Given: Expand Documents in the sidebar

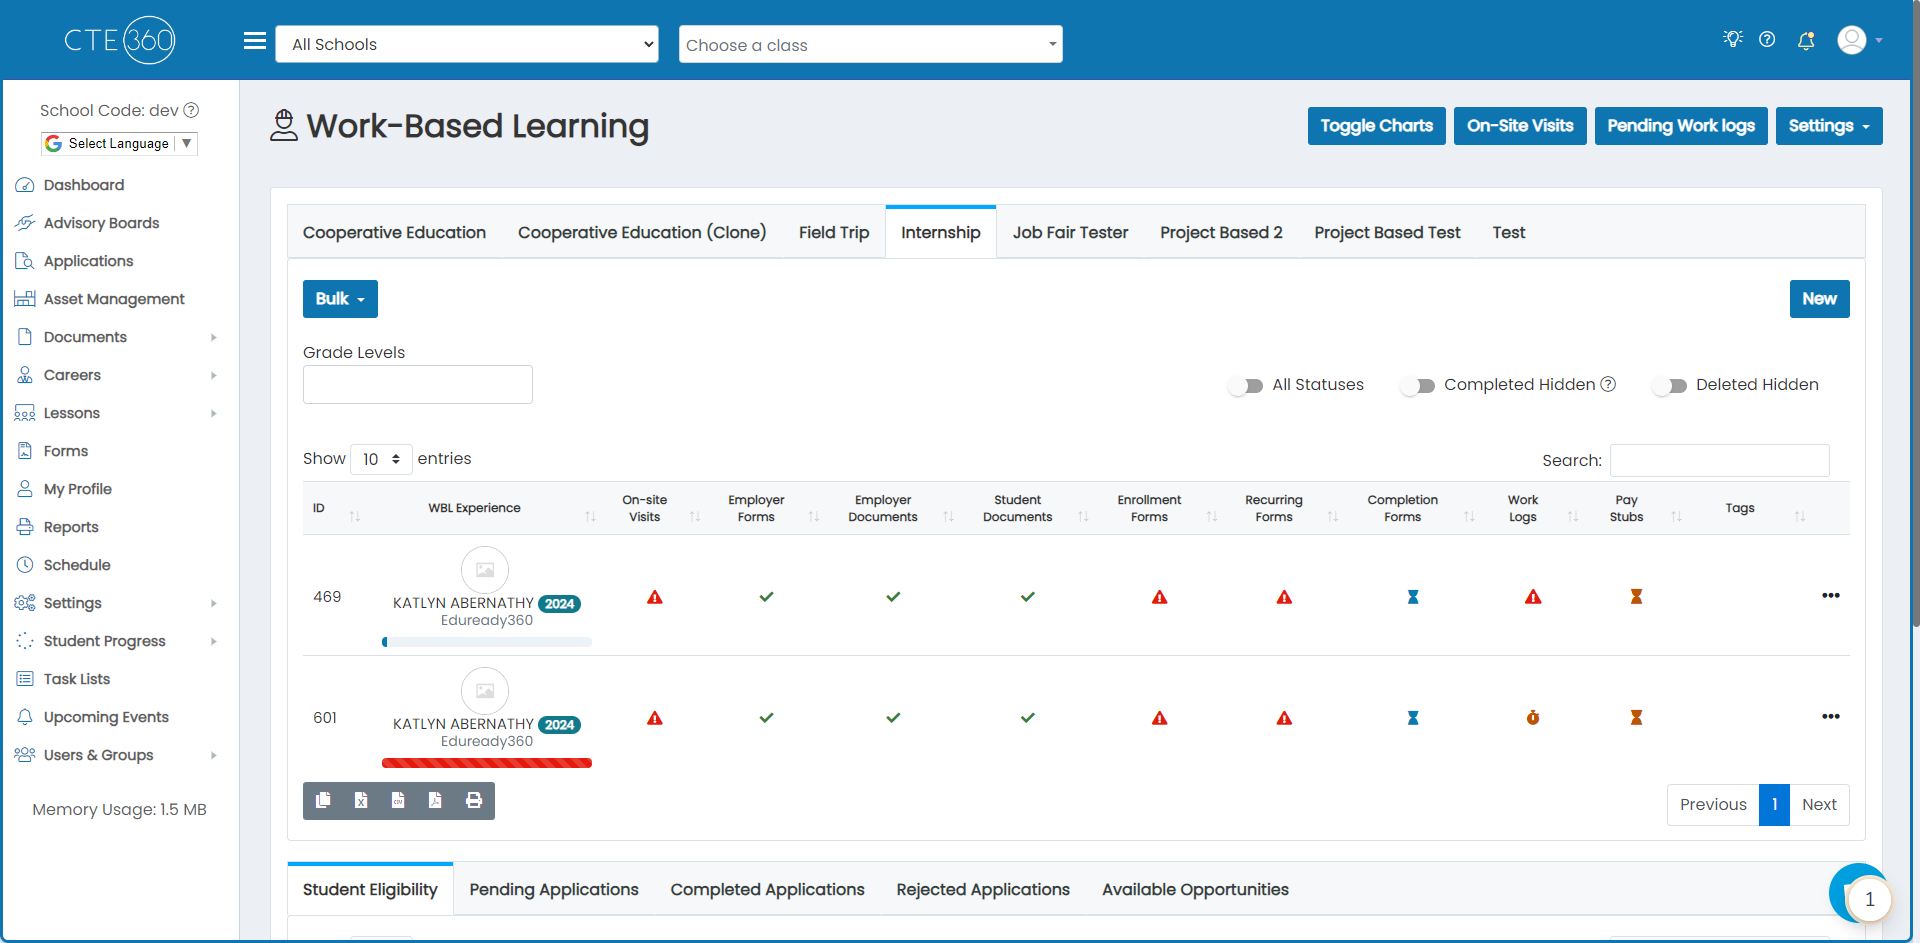Looking at the screenshot, I should click(x=118, y=337).
